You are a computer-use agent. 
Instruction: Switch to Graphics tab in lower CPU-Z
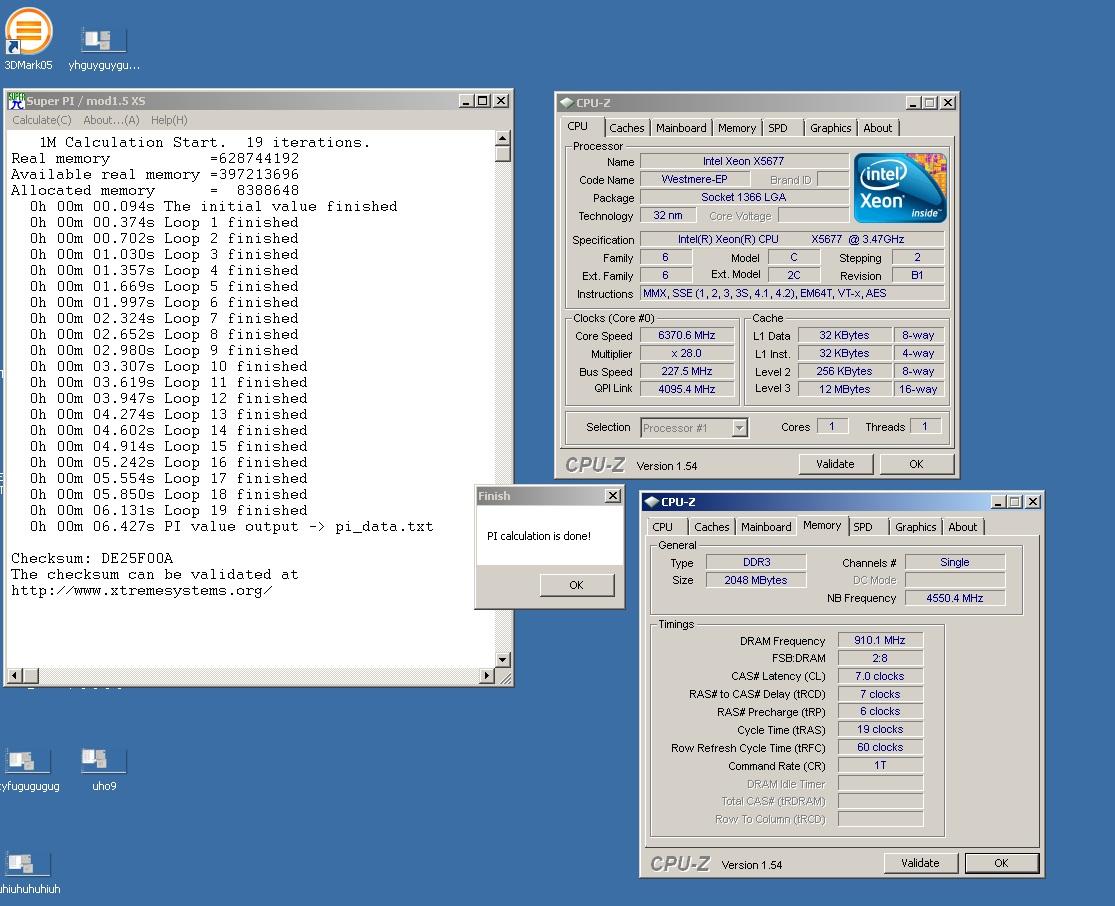coord(915,527)
